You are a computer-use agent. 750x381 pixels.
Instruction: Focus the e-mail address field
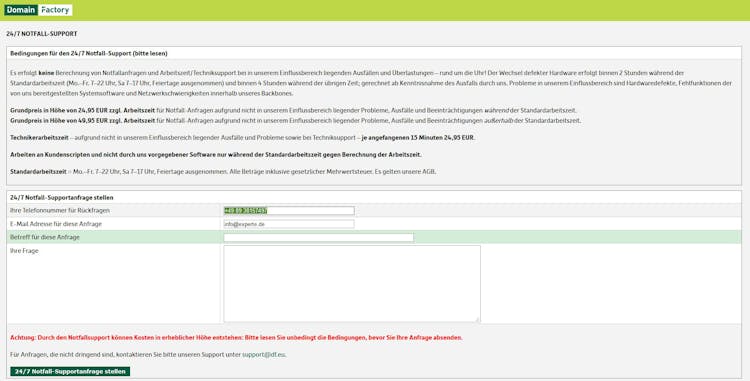(x=289, y=224)
